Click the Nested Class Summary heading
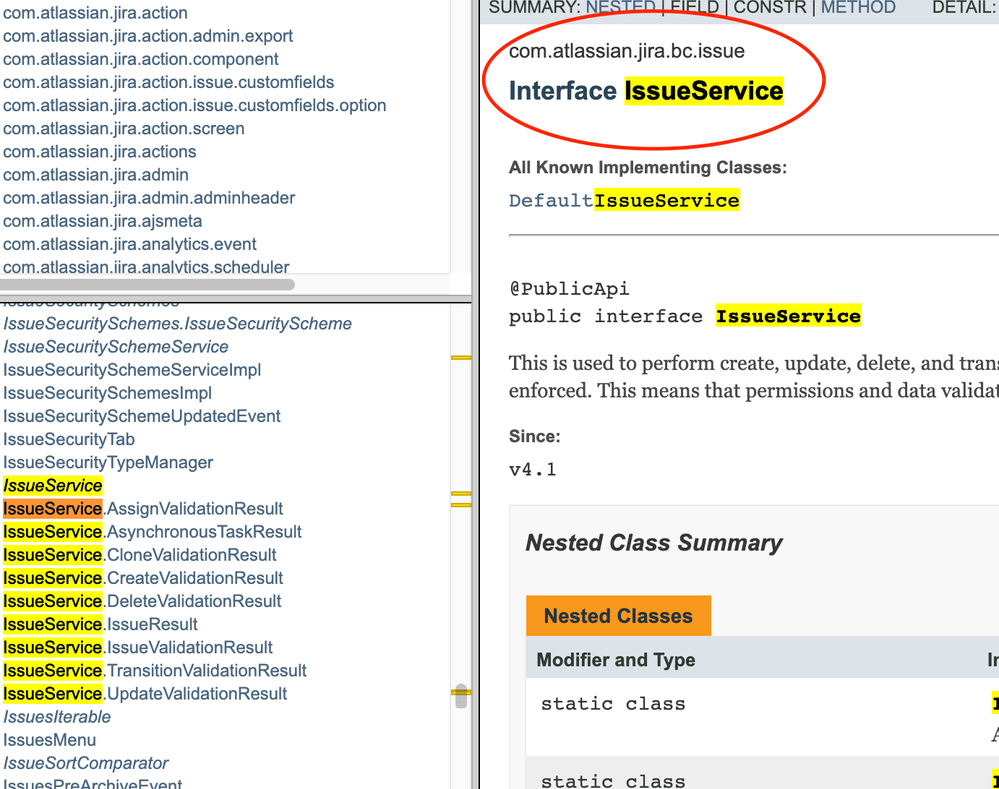Screen dimensions: 999x789 pos(654,542)
